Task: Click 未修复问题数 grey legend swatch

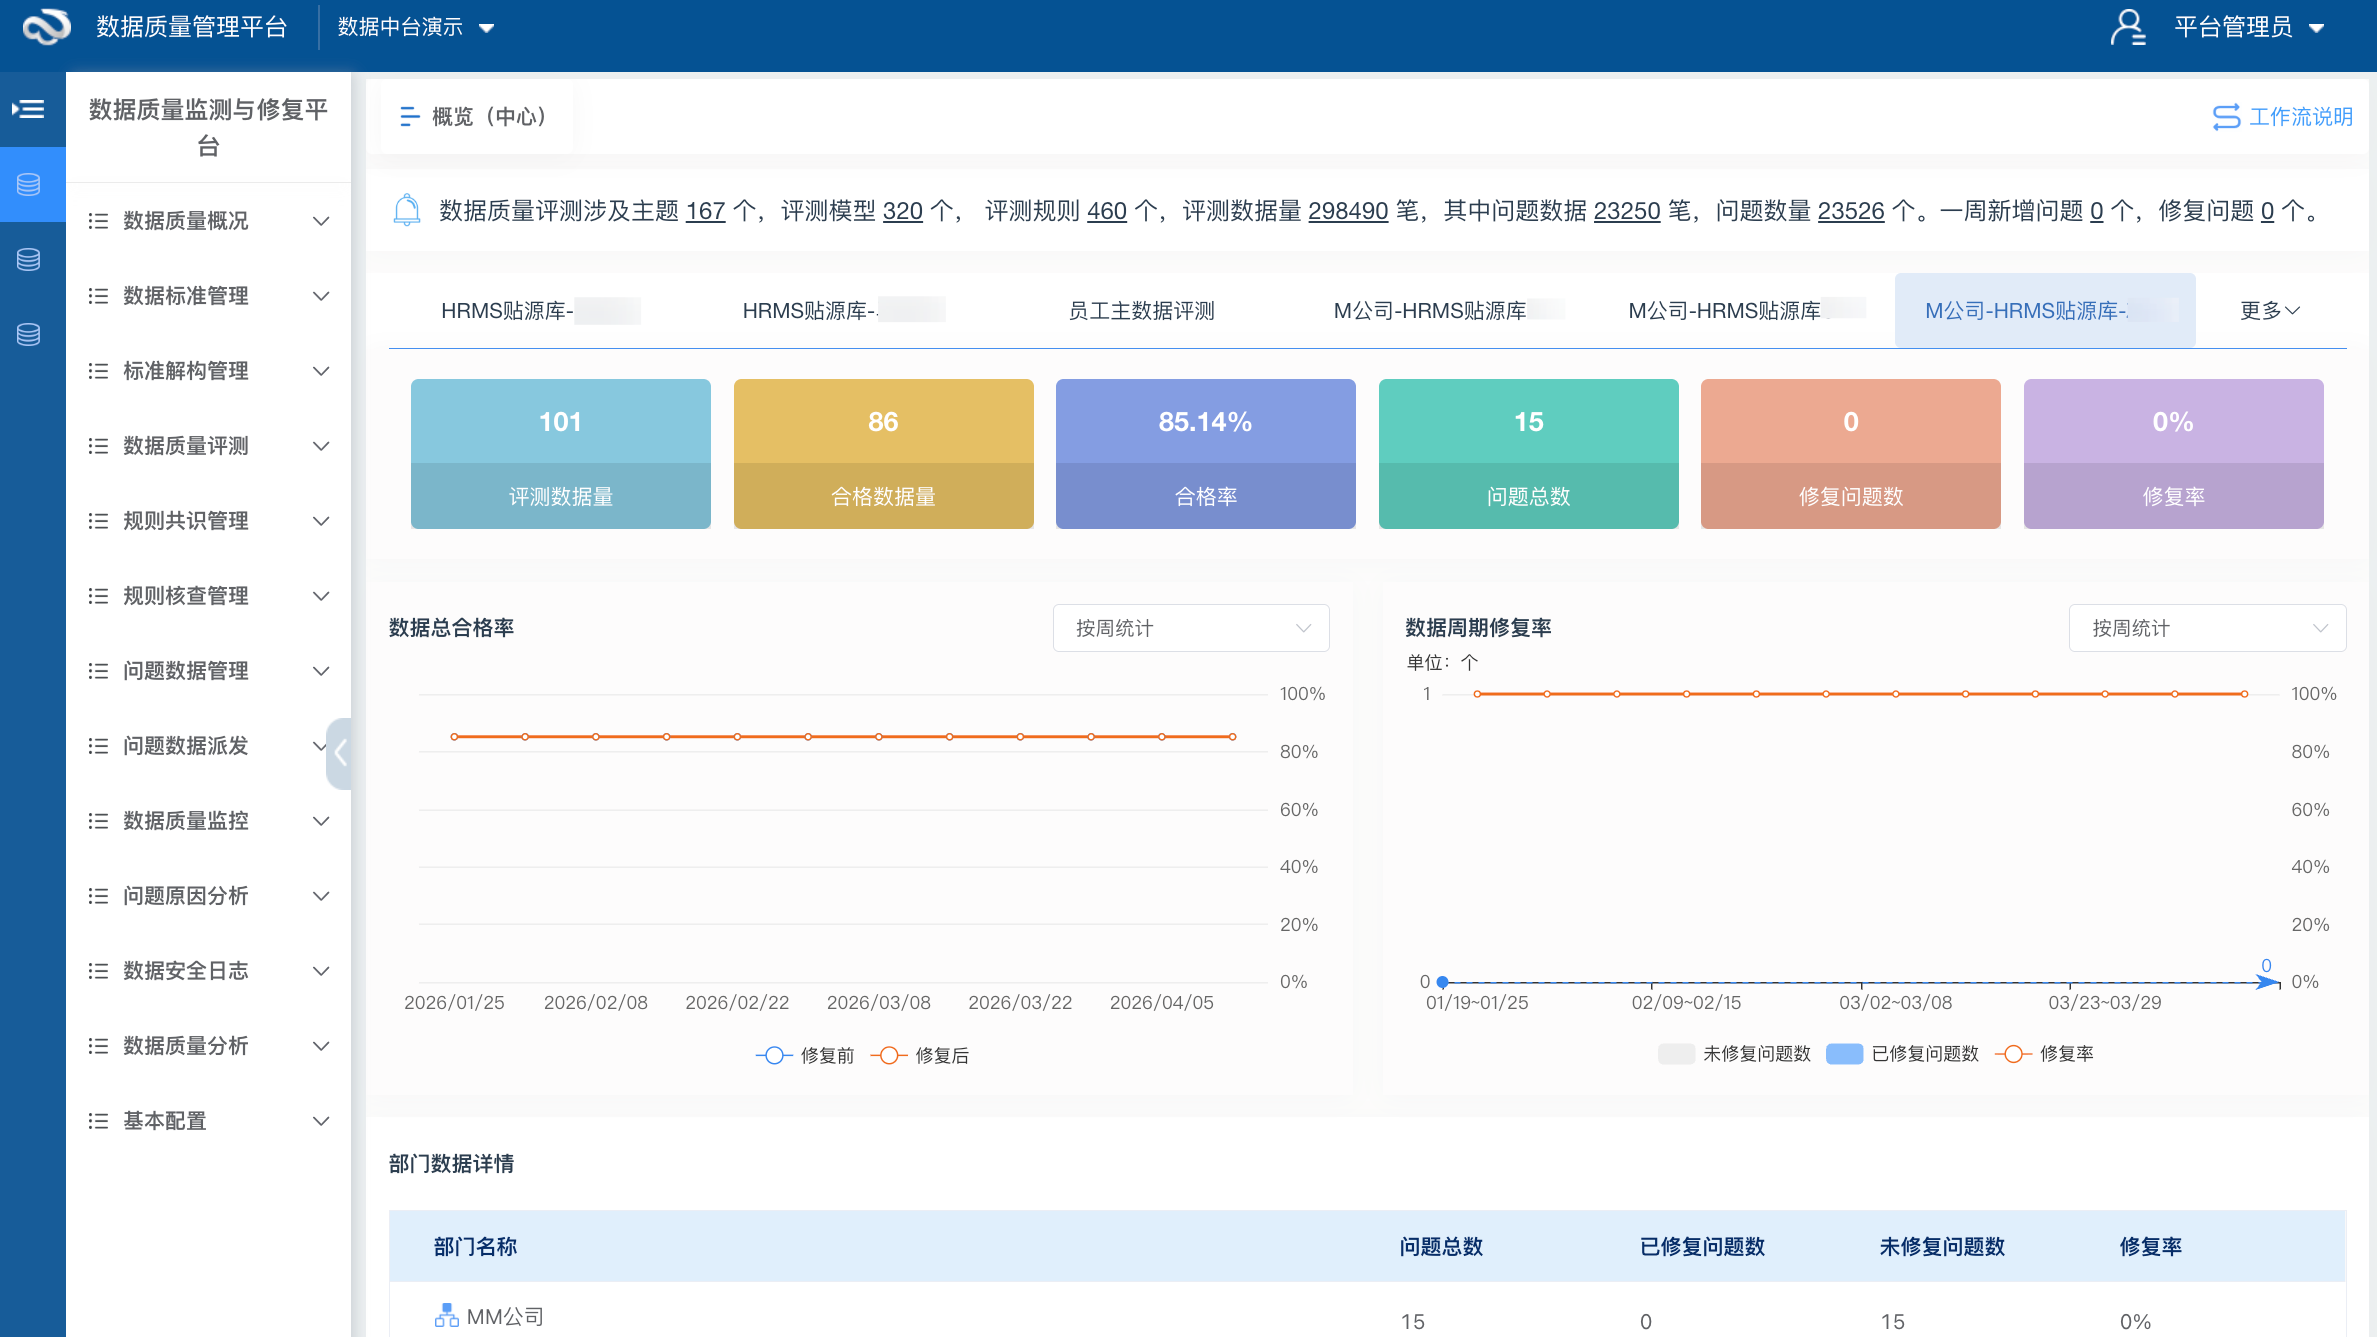Action: point(1676,1054)
